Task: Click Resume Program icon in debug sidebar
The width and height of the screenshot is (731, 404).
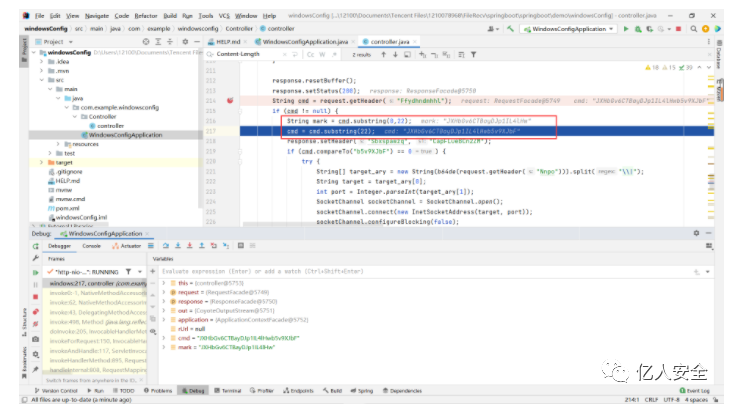Action: coord(35,272)
